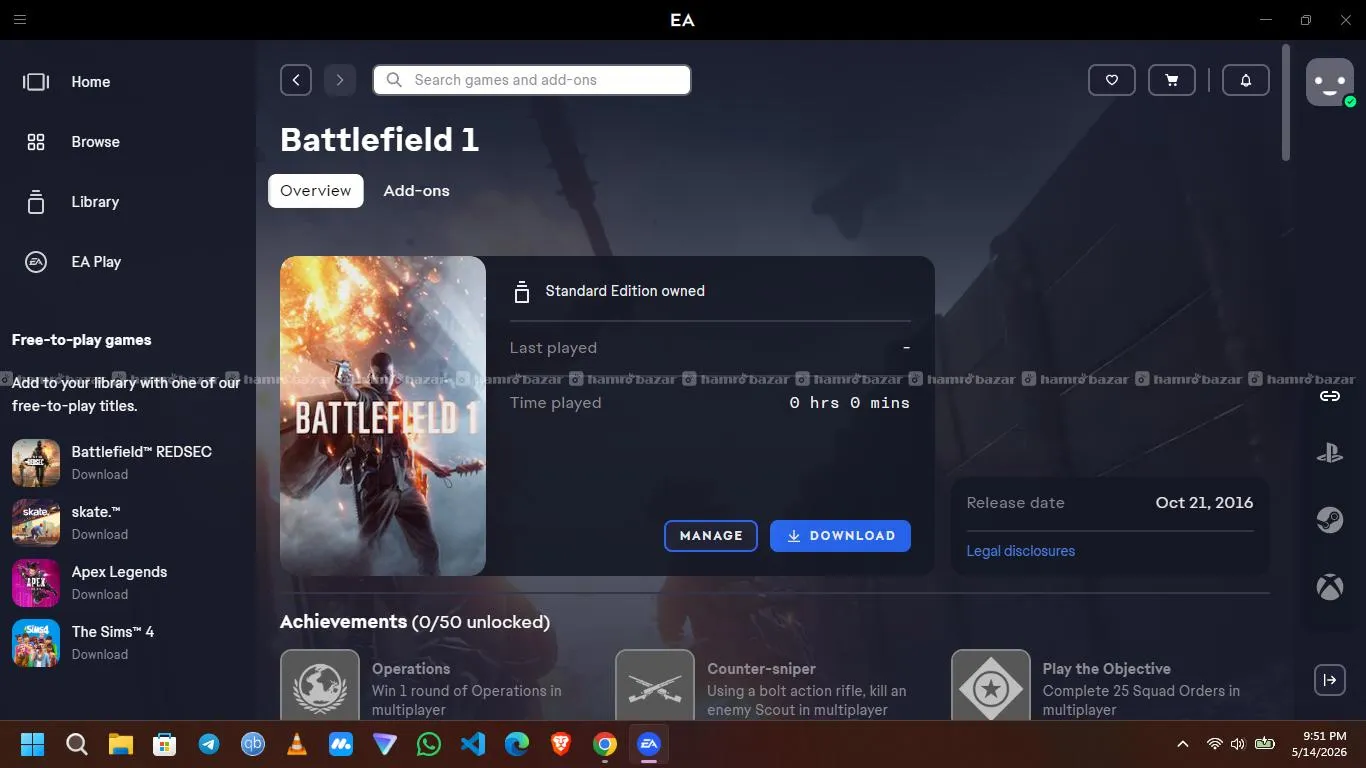1366x768 pixels.
Task: Click the 'Oct 21, 2016' release date
Action: pyautogui.click(x=1204, y=503)
